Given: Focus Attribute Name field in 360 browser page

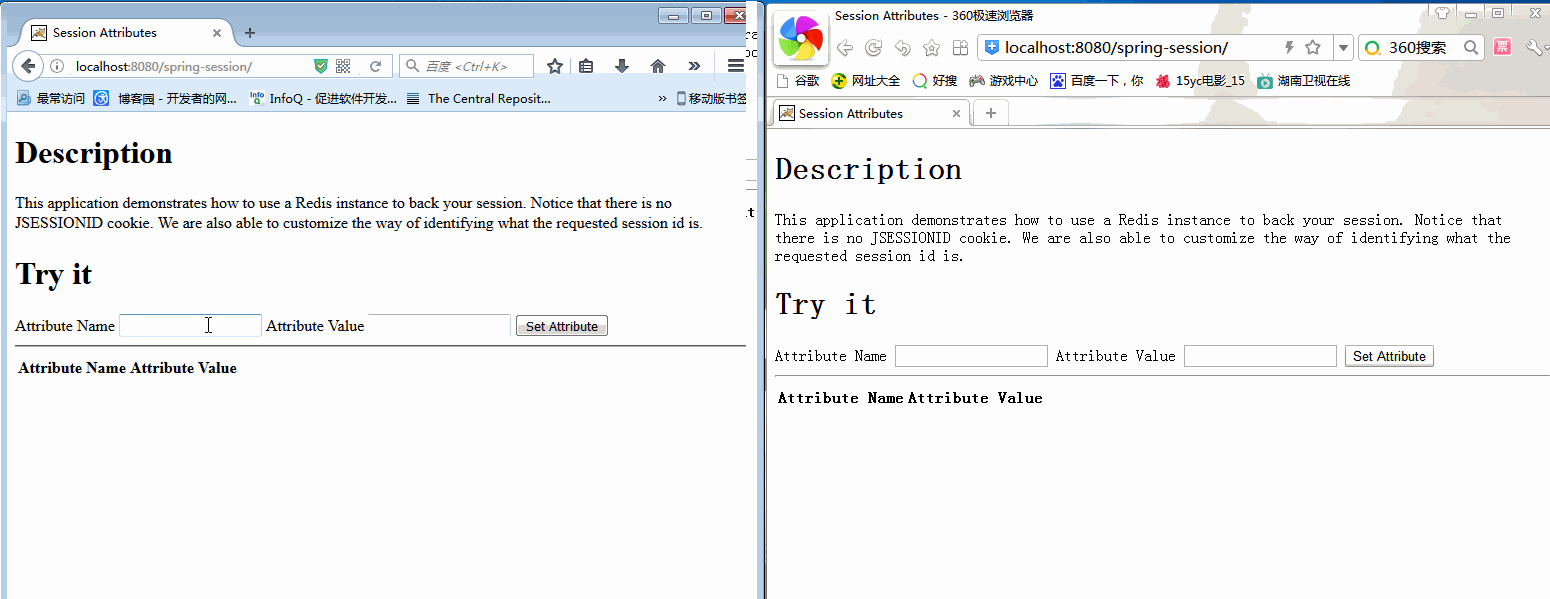Looking at the screenshot, I should click(x=971, y=356).
